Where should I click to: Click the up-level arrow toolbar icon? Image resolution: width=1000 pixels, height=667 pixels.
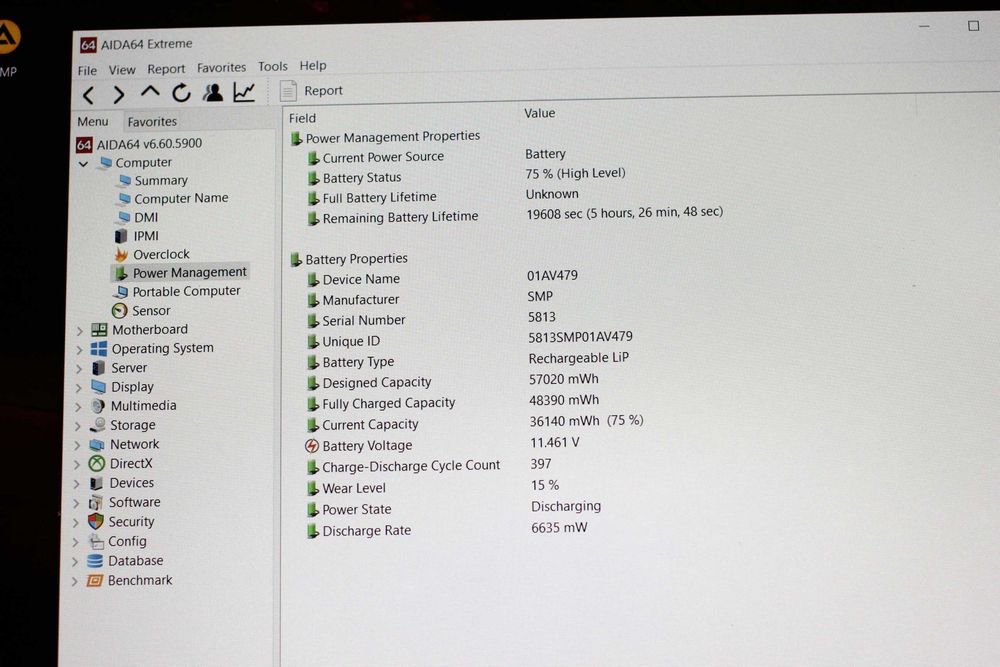[150, 93]
